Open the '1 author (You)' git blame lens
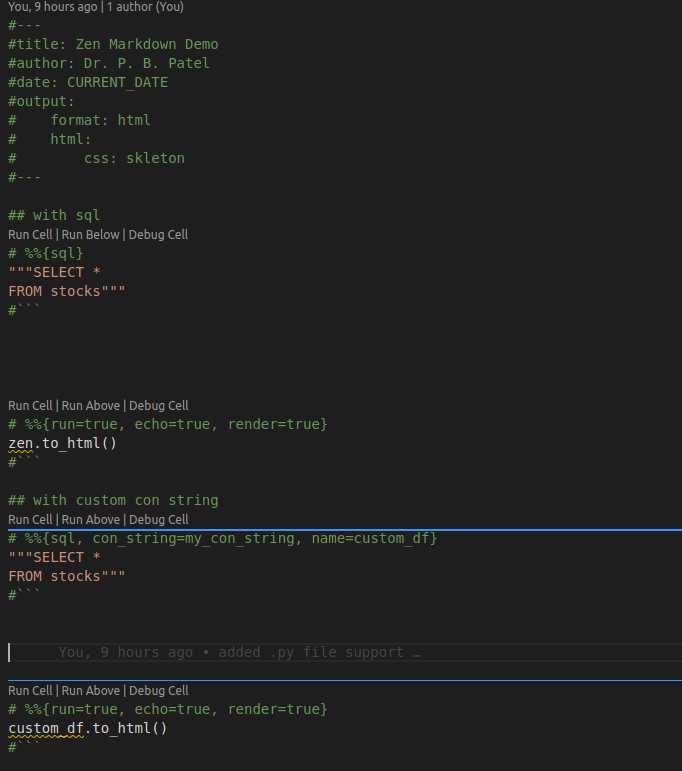The image size is (682, 771). pyautogui.click(x=145, y=7)
